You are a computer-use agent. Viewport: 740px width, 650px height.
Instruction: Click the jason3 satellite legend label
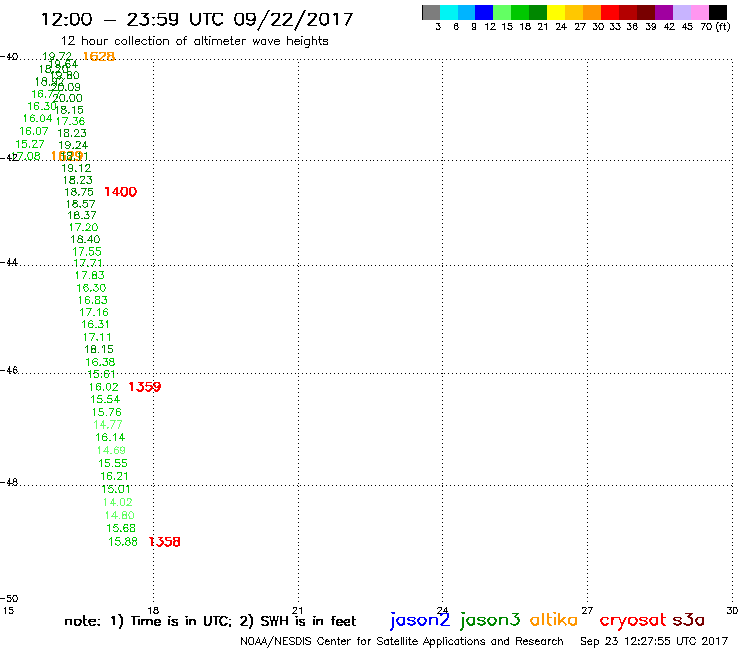coord(490,620)
